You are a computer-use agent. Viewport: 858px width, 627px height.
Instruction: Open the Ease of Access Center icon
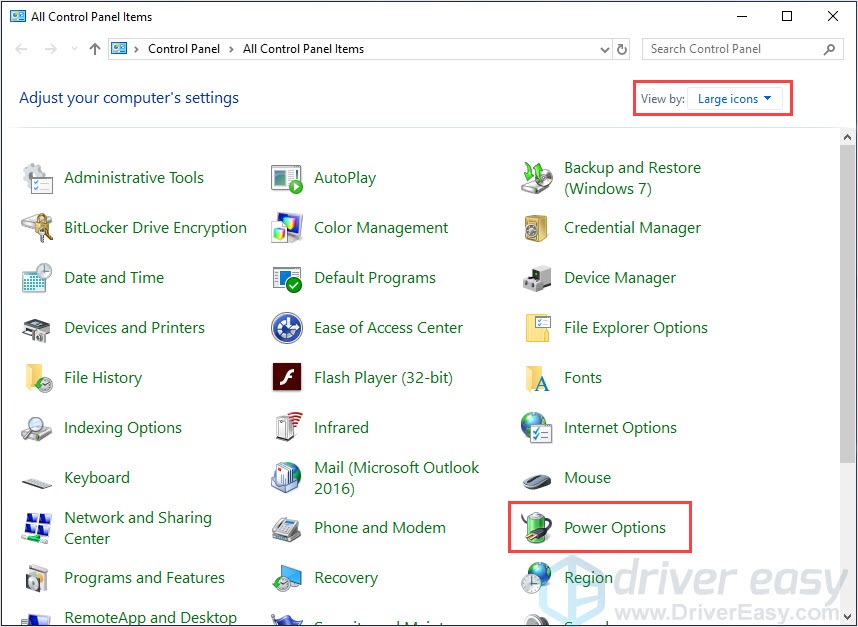pyautogui.click(x=287, y=328)
